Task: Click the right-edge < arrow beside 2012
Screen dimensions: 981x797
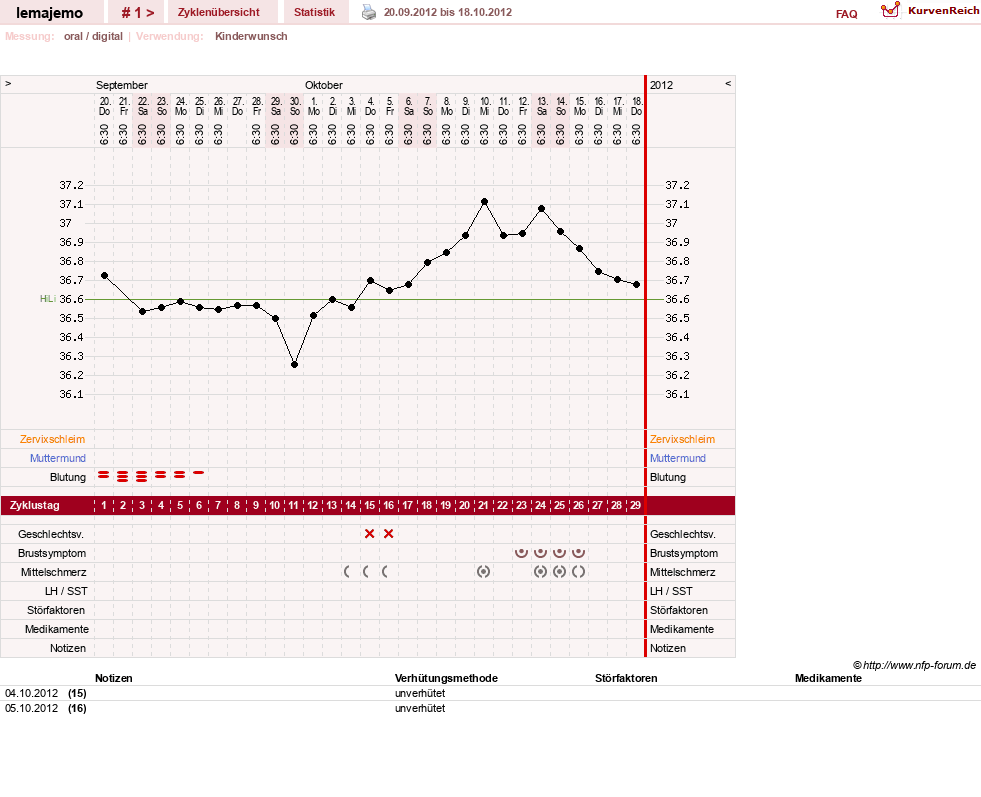Action: (x=728, y=83)
